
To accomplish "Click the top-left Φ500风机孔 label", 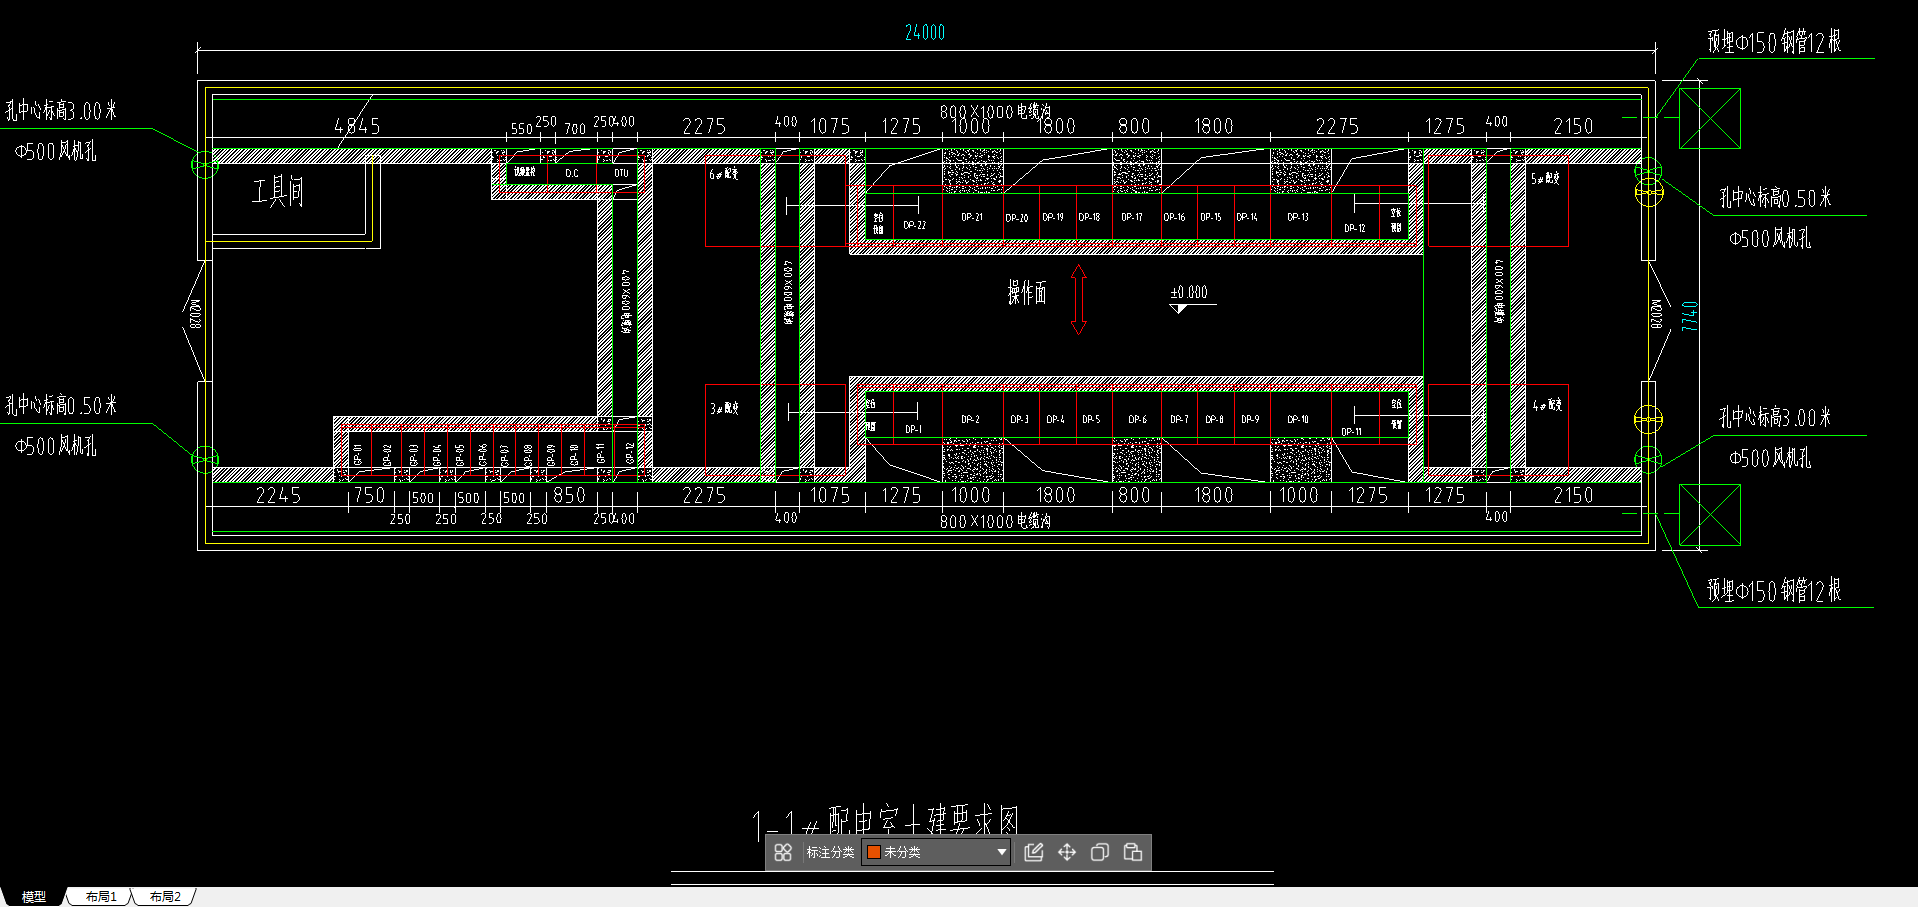I will (x=56, y=151).
